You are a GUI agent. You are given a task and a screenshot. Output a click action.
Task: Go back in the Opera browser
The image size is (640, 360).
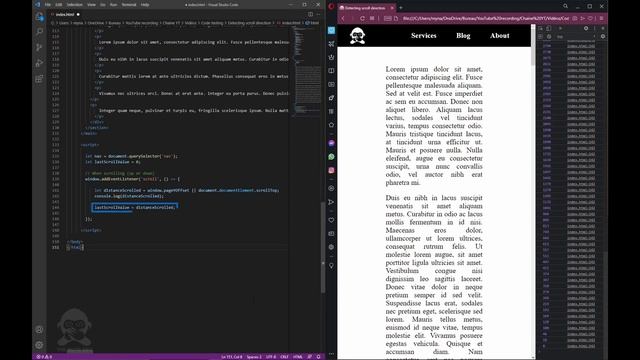coord(343,18)
